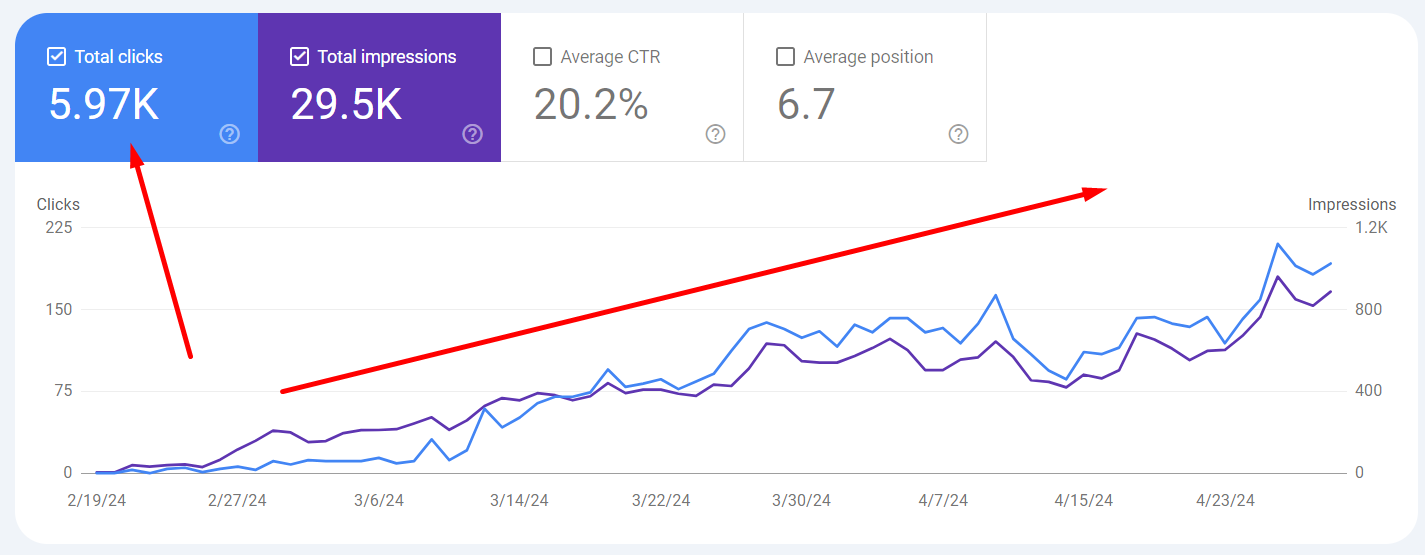Click the 20.2% average CTR value
1425x555 pixels.
(x=591, y=104)
